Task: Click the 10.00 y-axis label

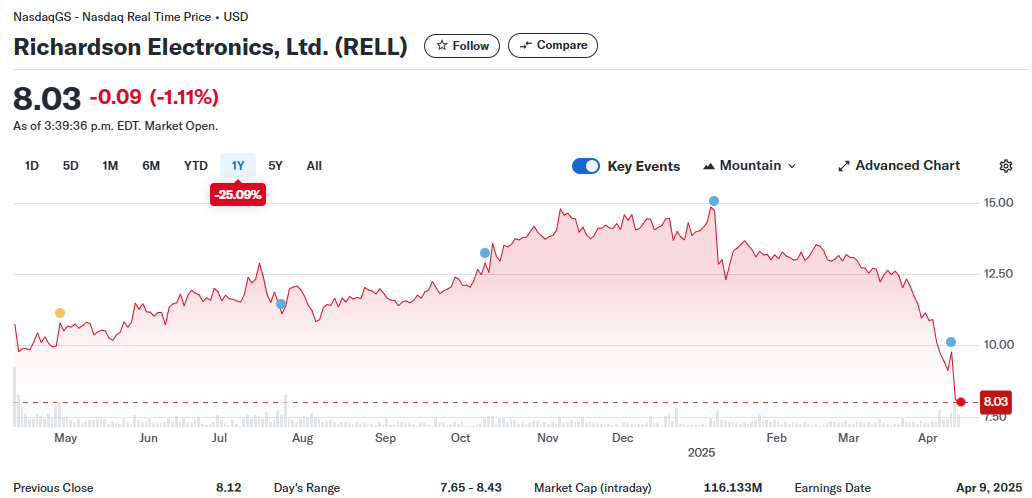Action: [x=999, y=345]
